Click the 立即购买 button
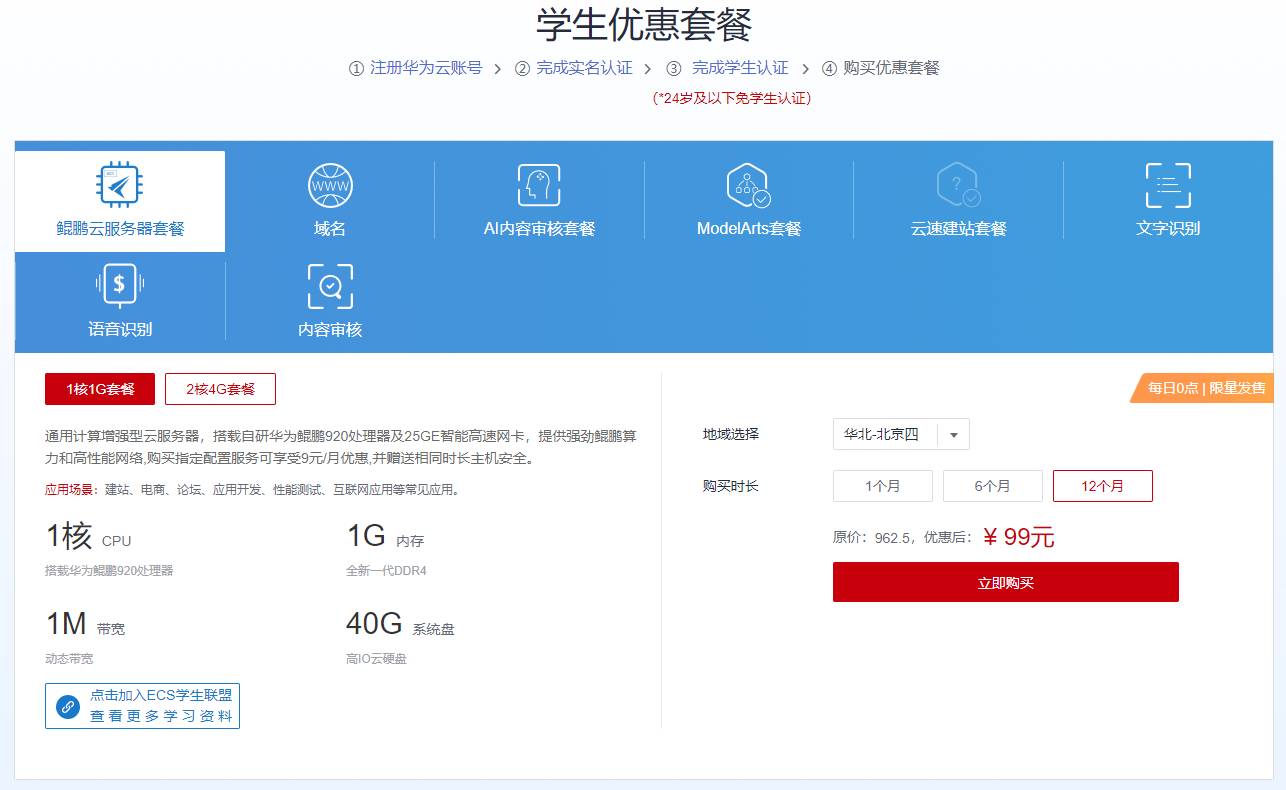 click(1006, 582)
